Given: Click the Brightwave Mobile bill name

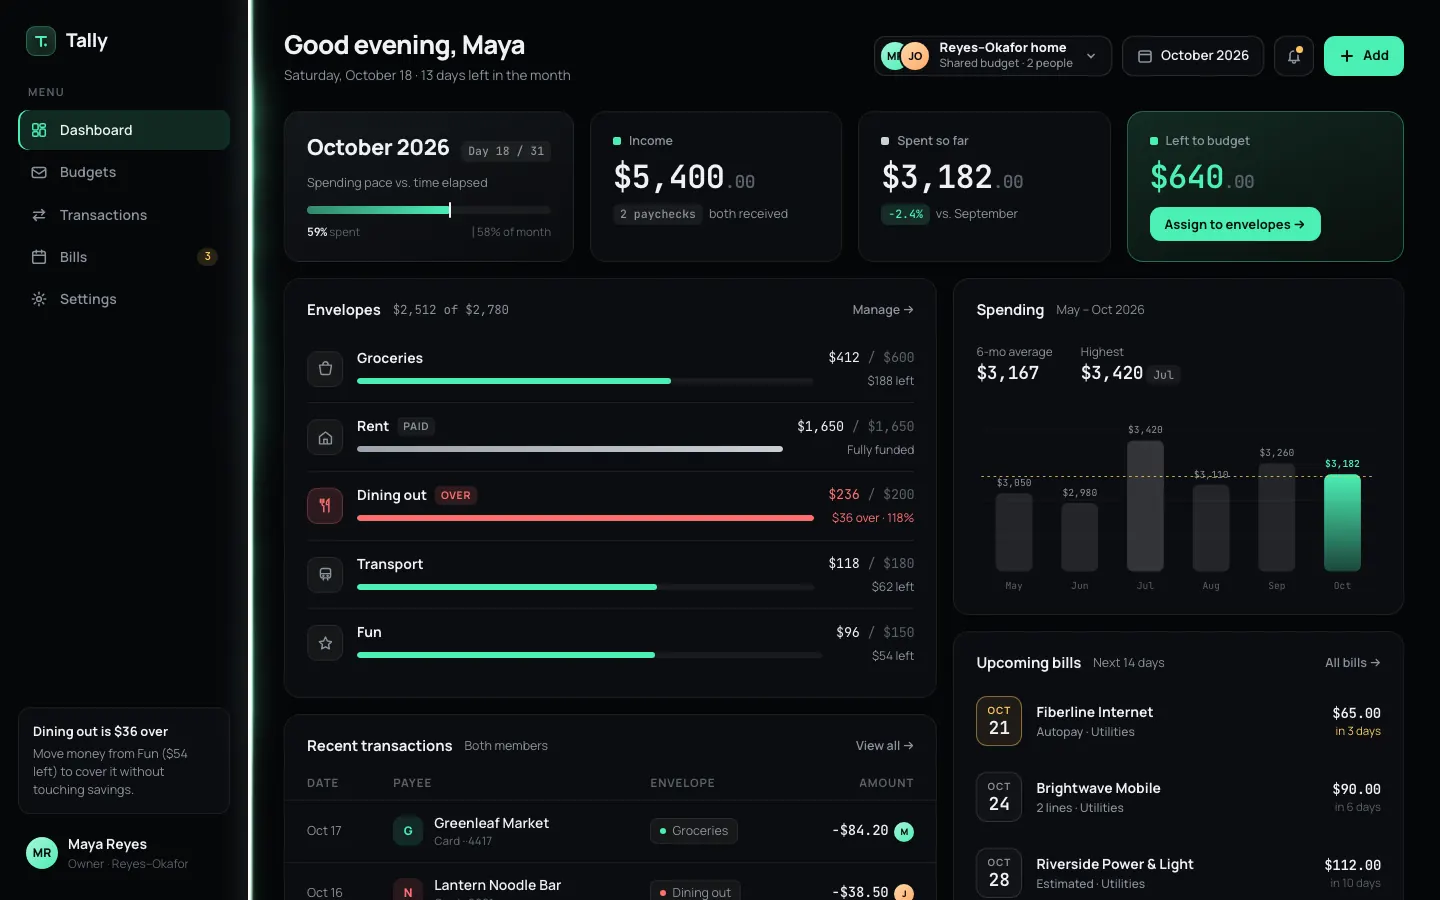Looking at the screenshot, I should (1098, 788).
